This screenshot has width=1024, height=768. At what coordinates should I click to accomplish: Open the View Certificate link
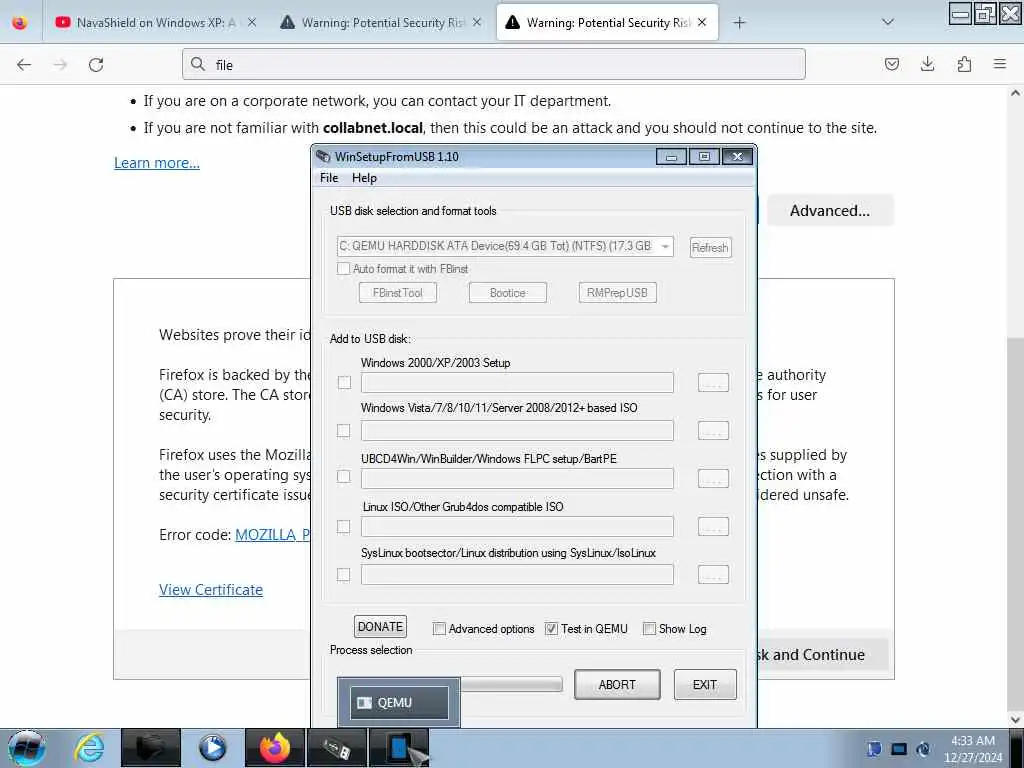point(211,590)
